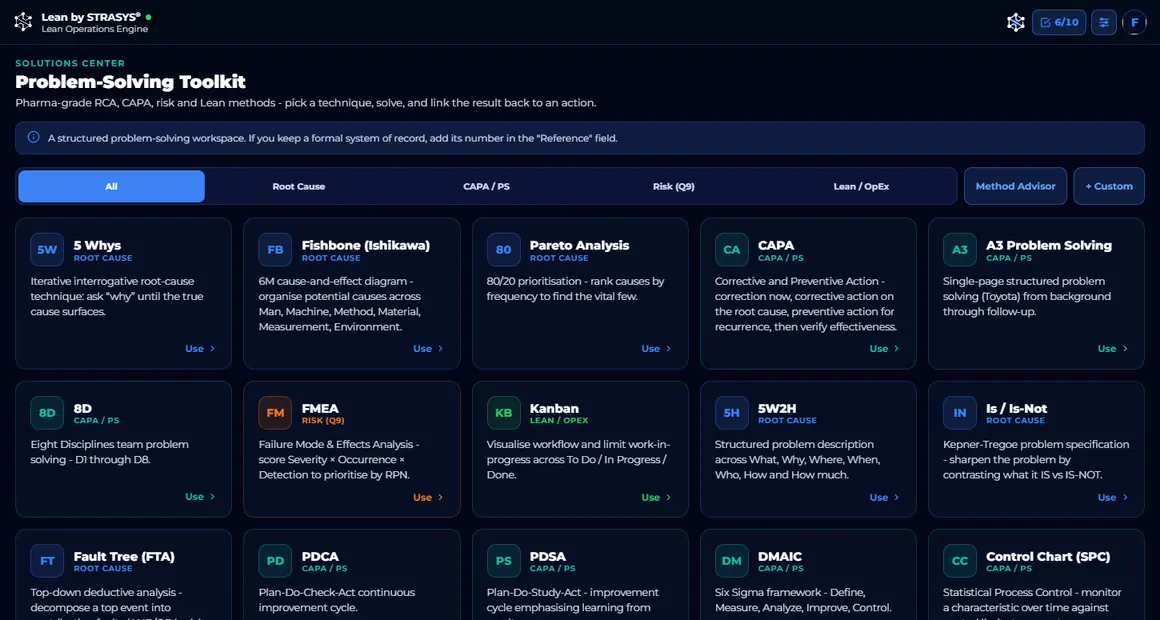Click the + Custom button
This screenshot has height=620, width=1160.
coord(1109,186)
